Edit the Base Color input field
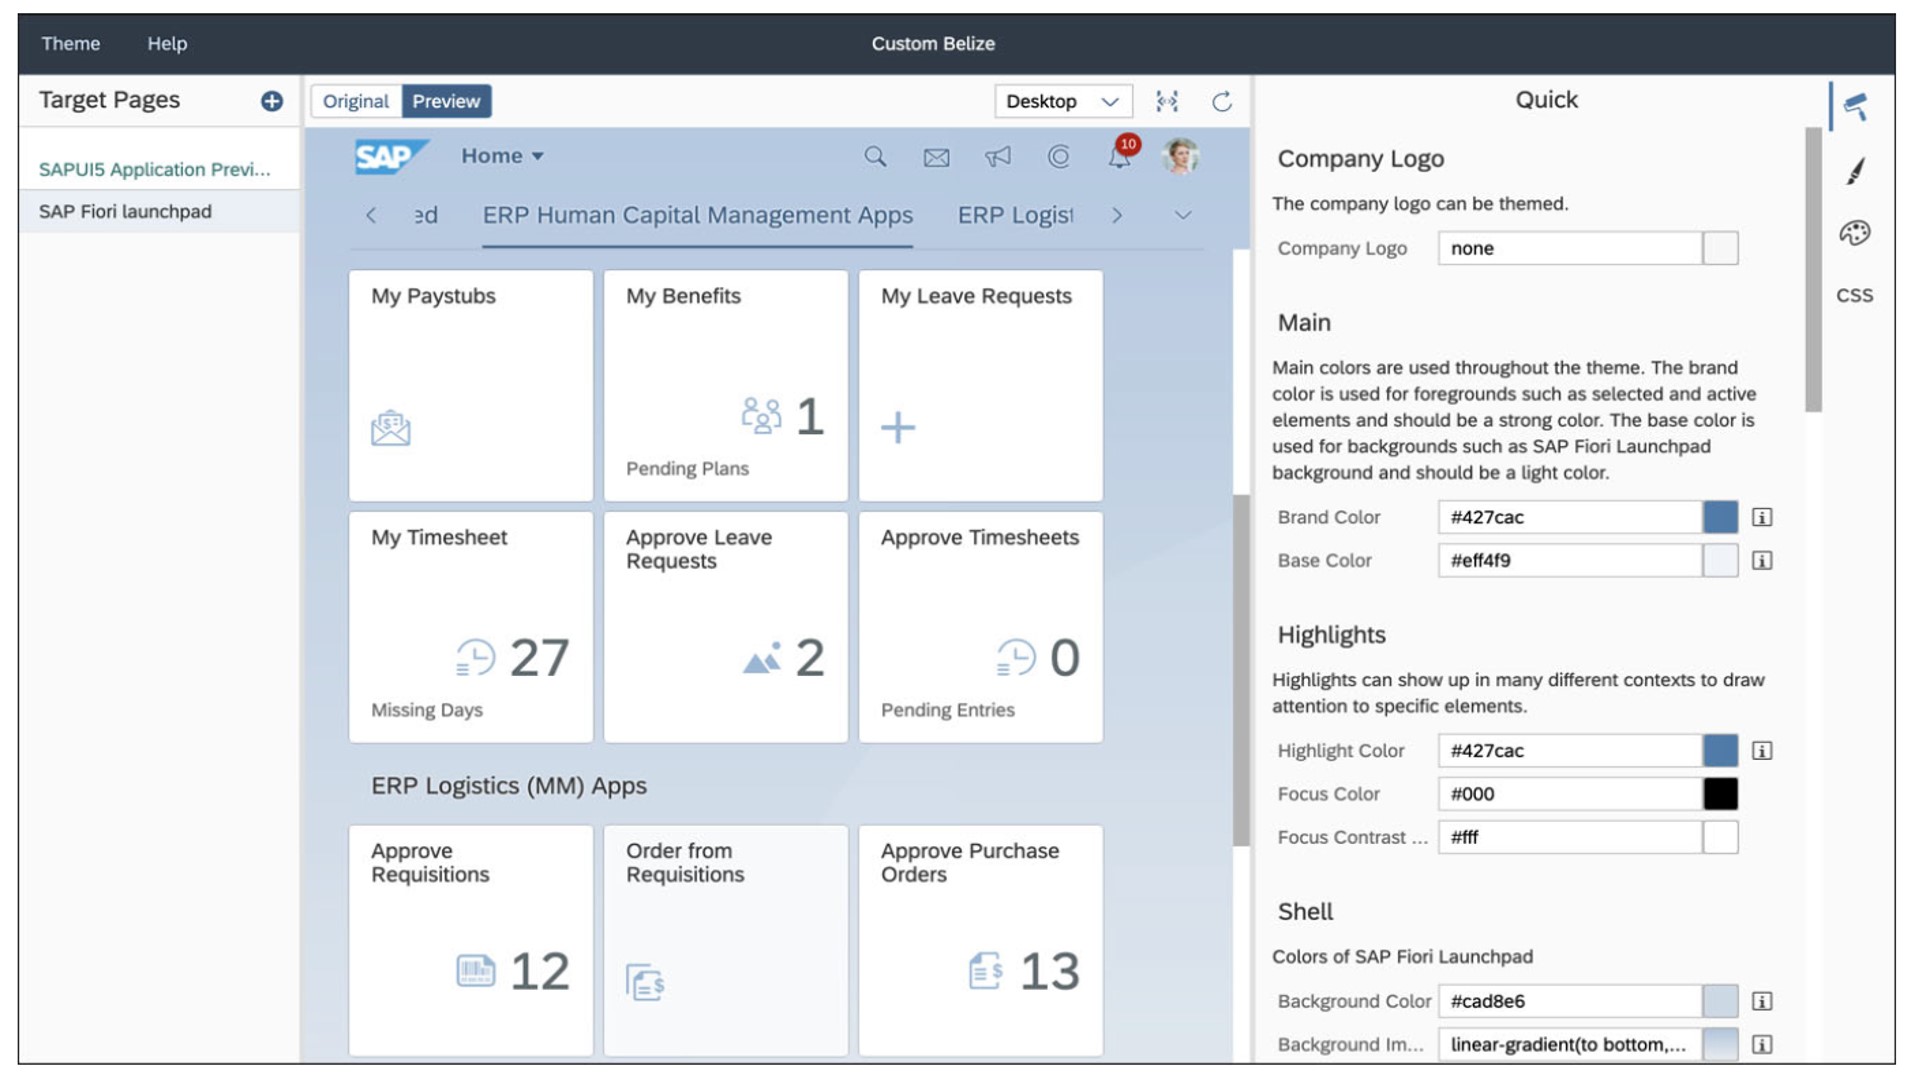Viewport: 1914px width, 1081px height. [1570, 560]
